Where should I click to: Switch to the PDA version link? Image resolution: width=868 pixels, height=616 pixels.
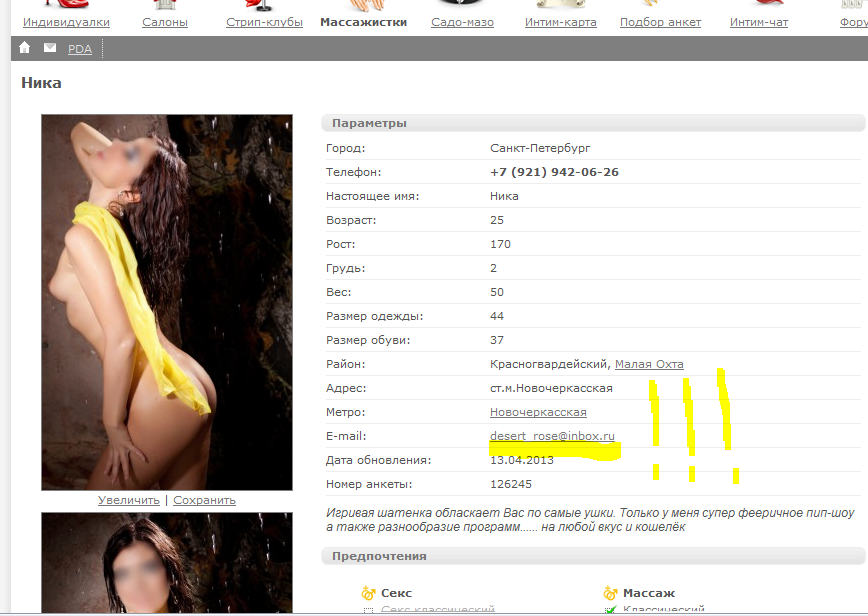(80, 49)
